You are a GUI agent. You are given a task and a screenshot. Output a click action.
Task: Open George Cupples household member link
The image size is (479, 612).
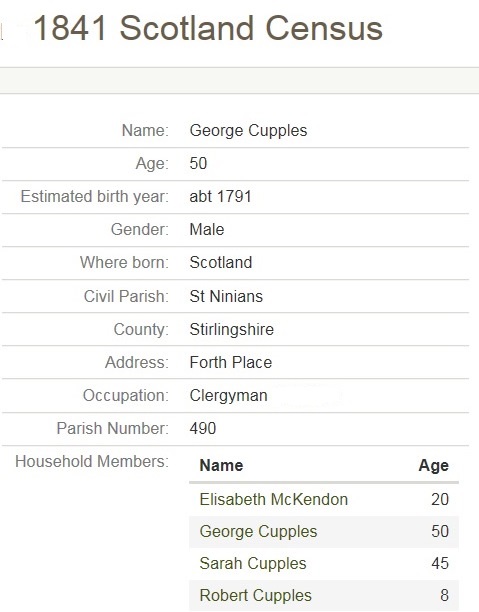(258, 532)
